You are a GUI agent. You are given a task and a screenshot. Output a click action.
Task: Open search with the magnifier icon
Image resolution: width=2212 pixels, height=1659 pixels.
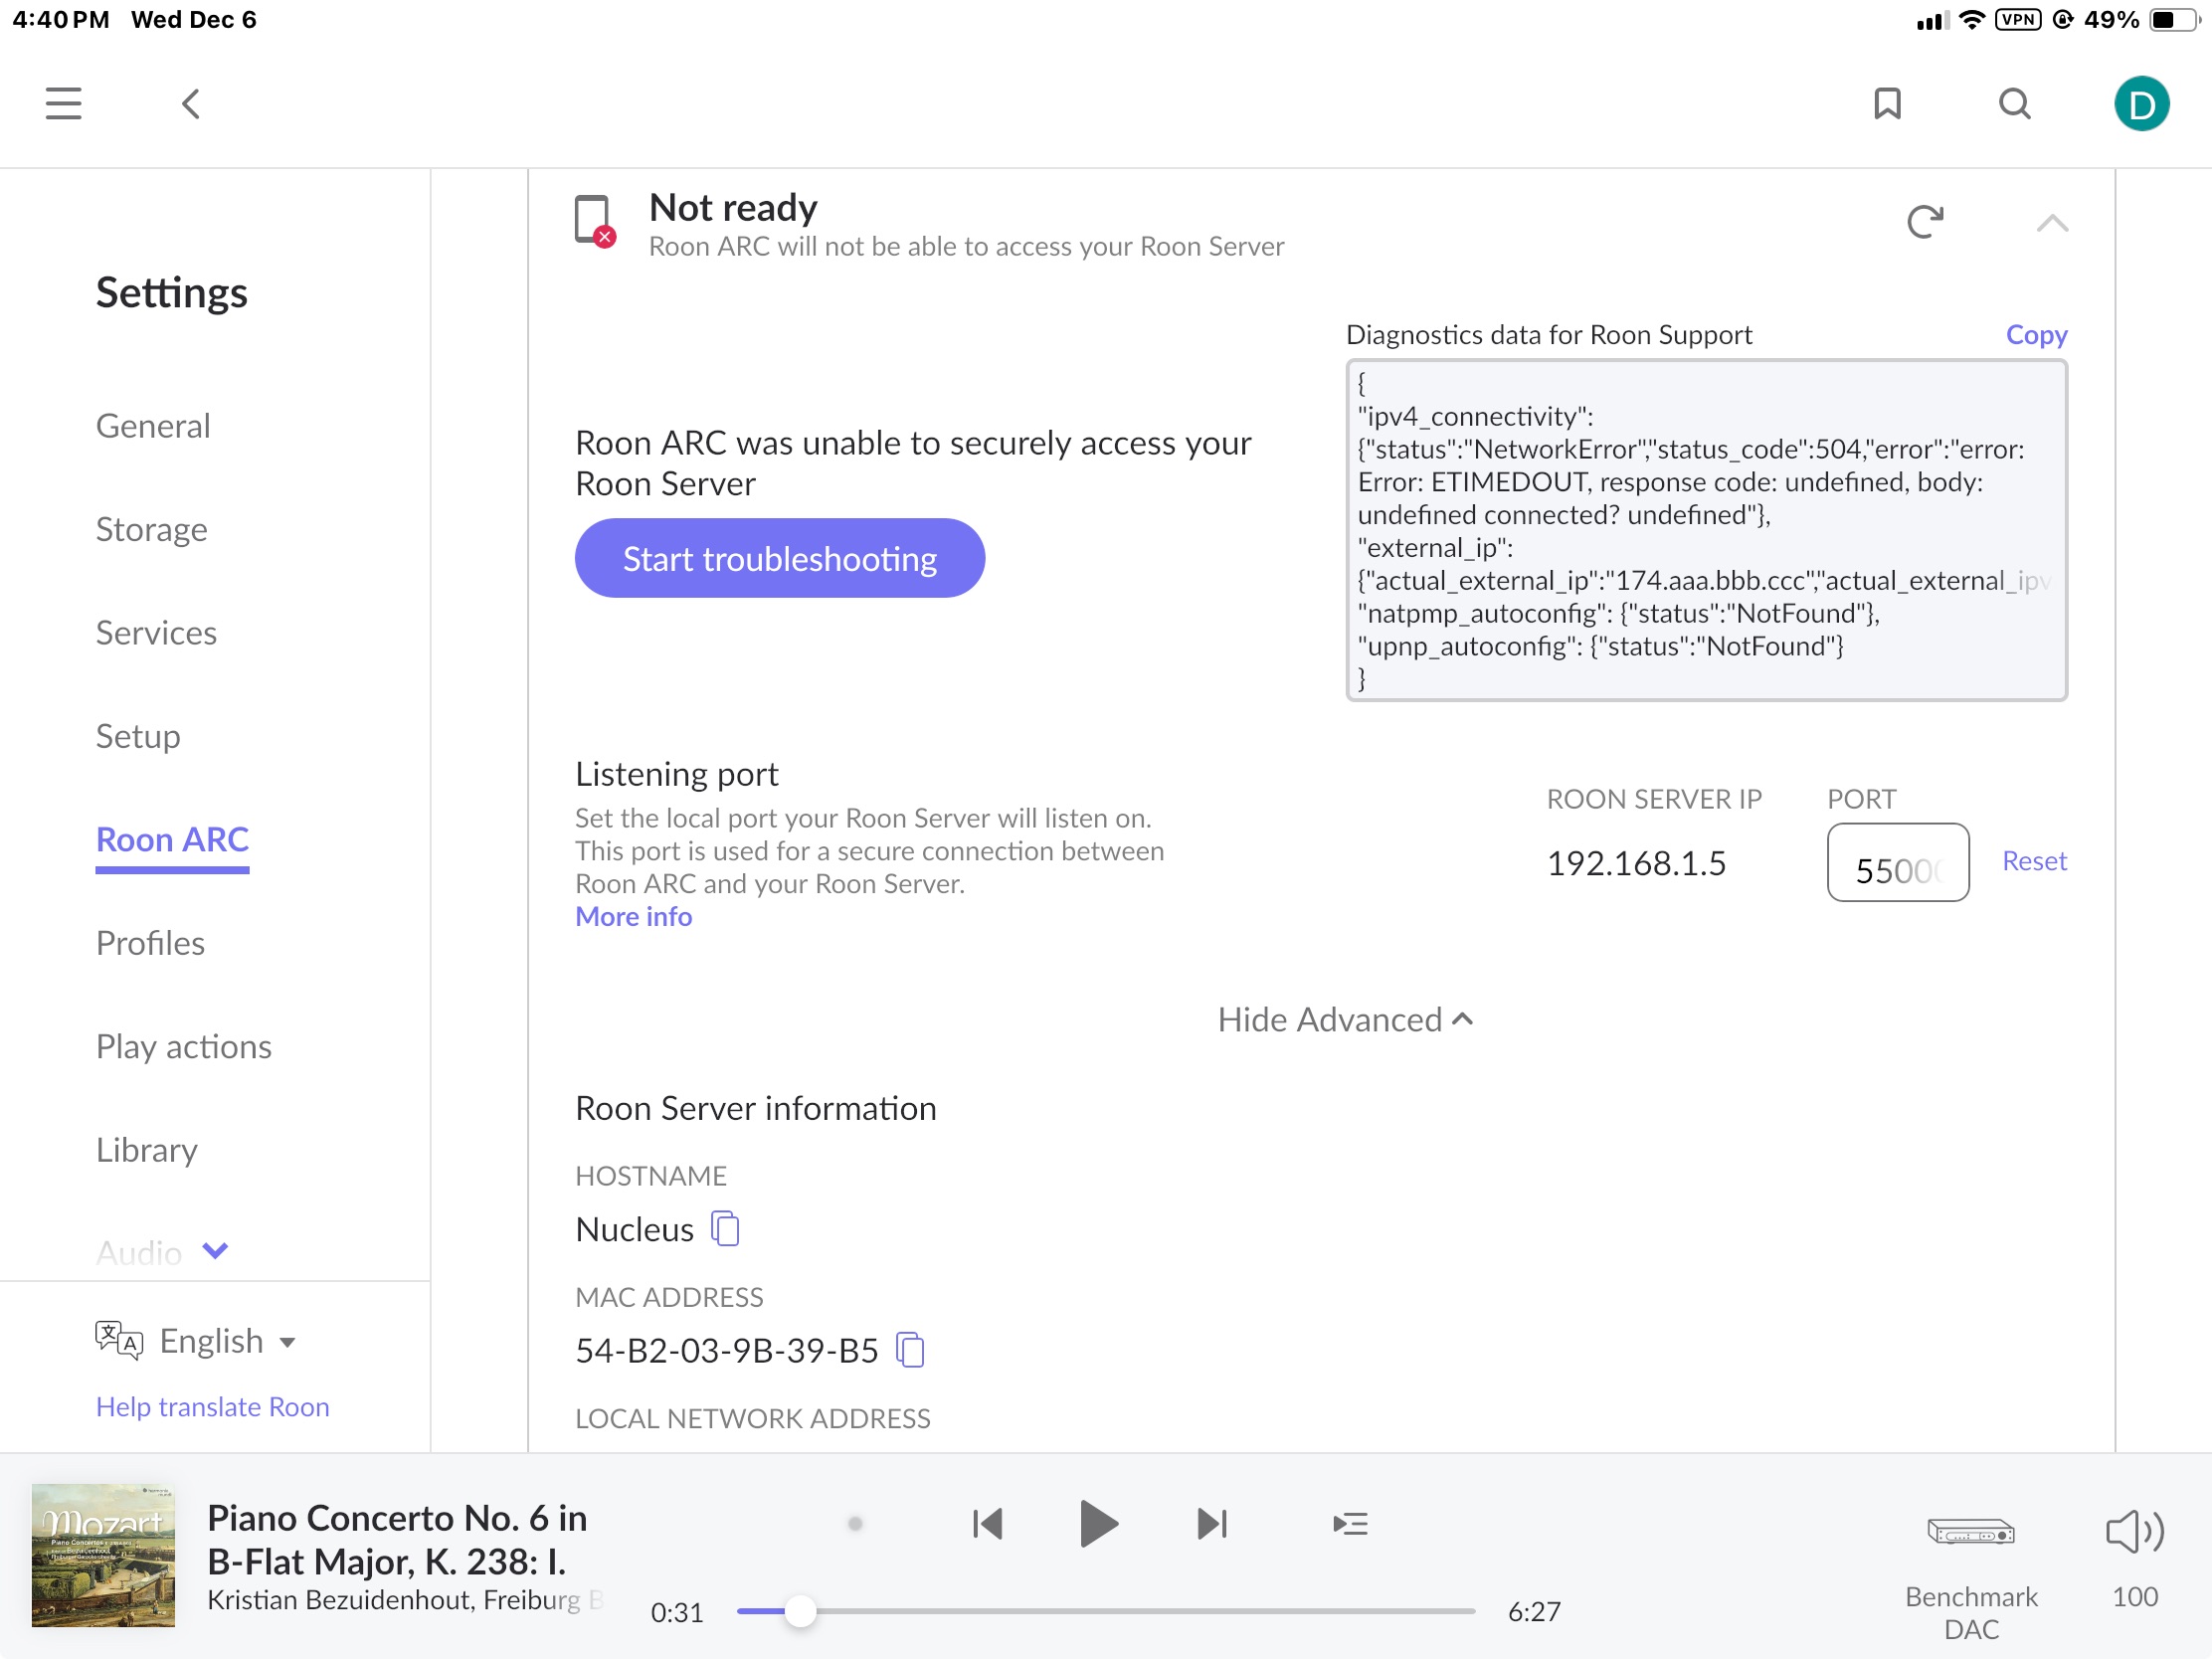pyautogui.click(x=2014, y=104)
